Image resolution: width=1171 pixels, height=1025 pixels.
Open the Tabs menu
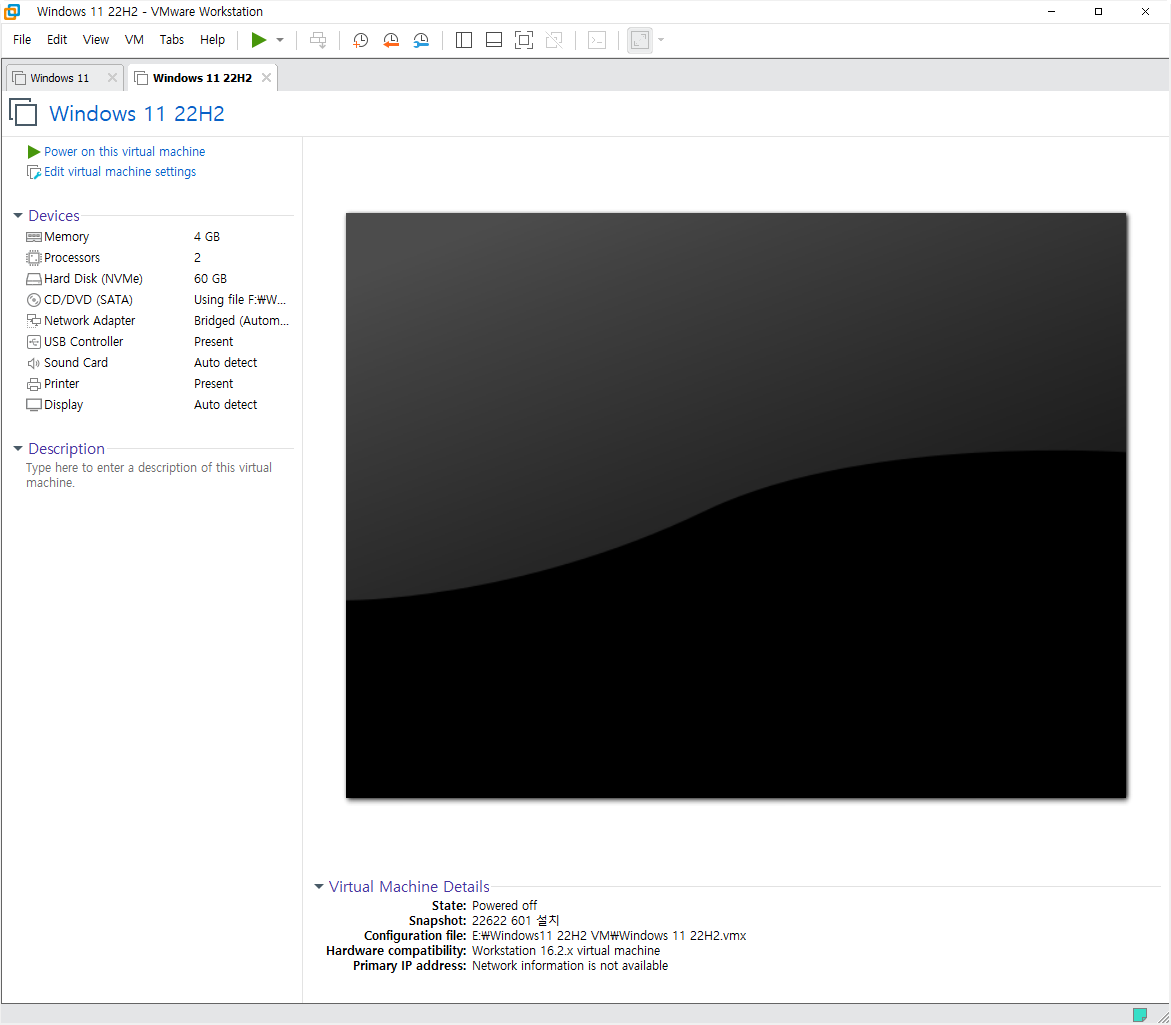[171, 40]
